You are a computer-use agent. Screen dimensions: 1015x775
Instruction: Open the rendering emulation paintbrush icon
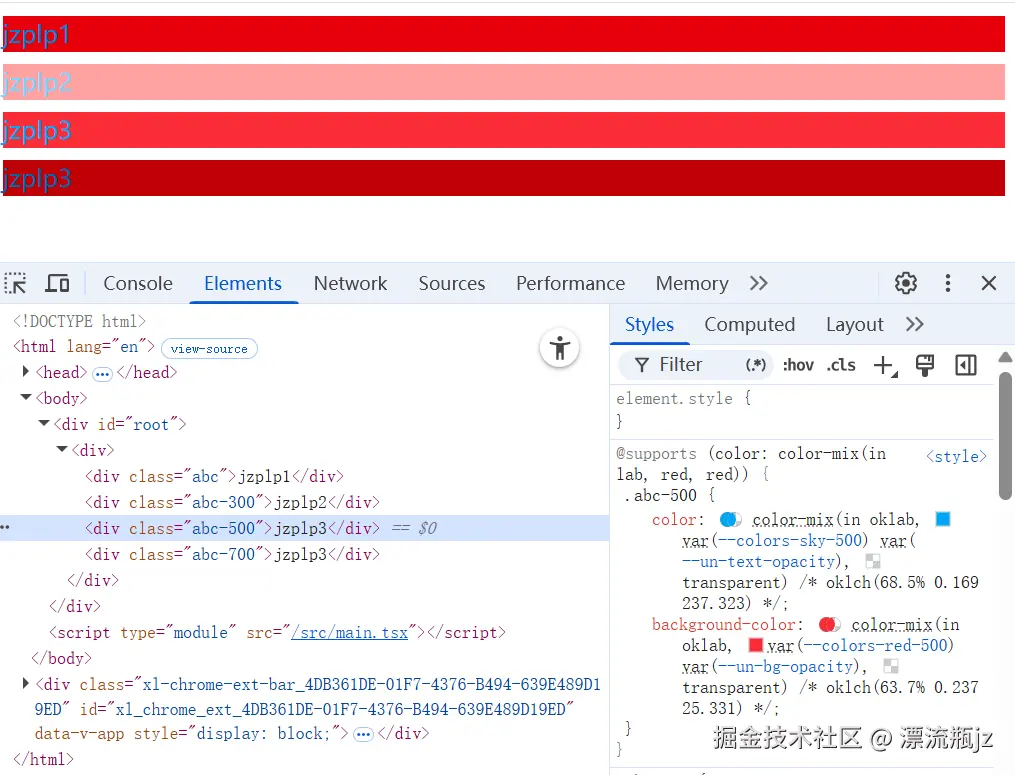924,365
